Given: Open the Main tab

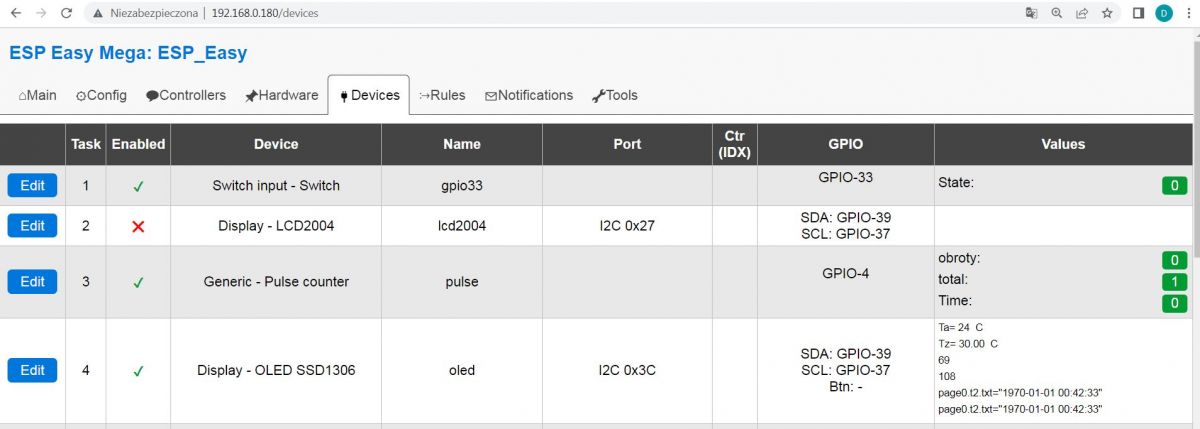Looking at the screenshot, I should pos(38,96).
